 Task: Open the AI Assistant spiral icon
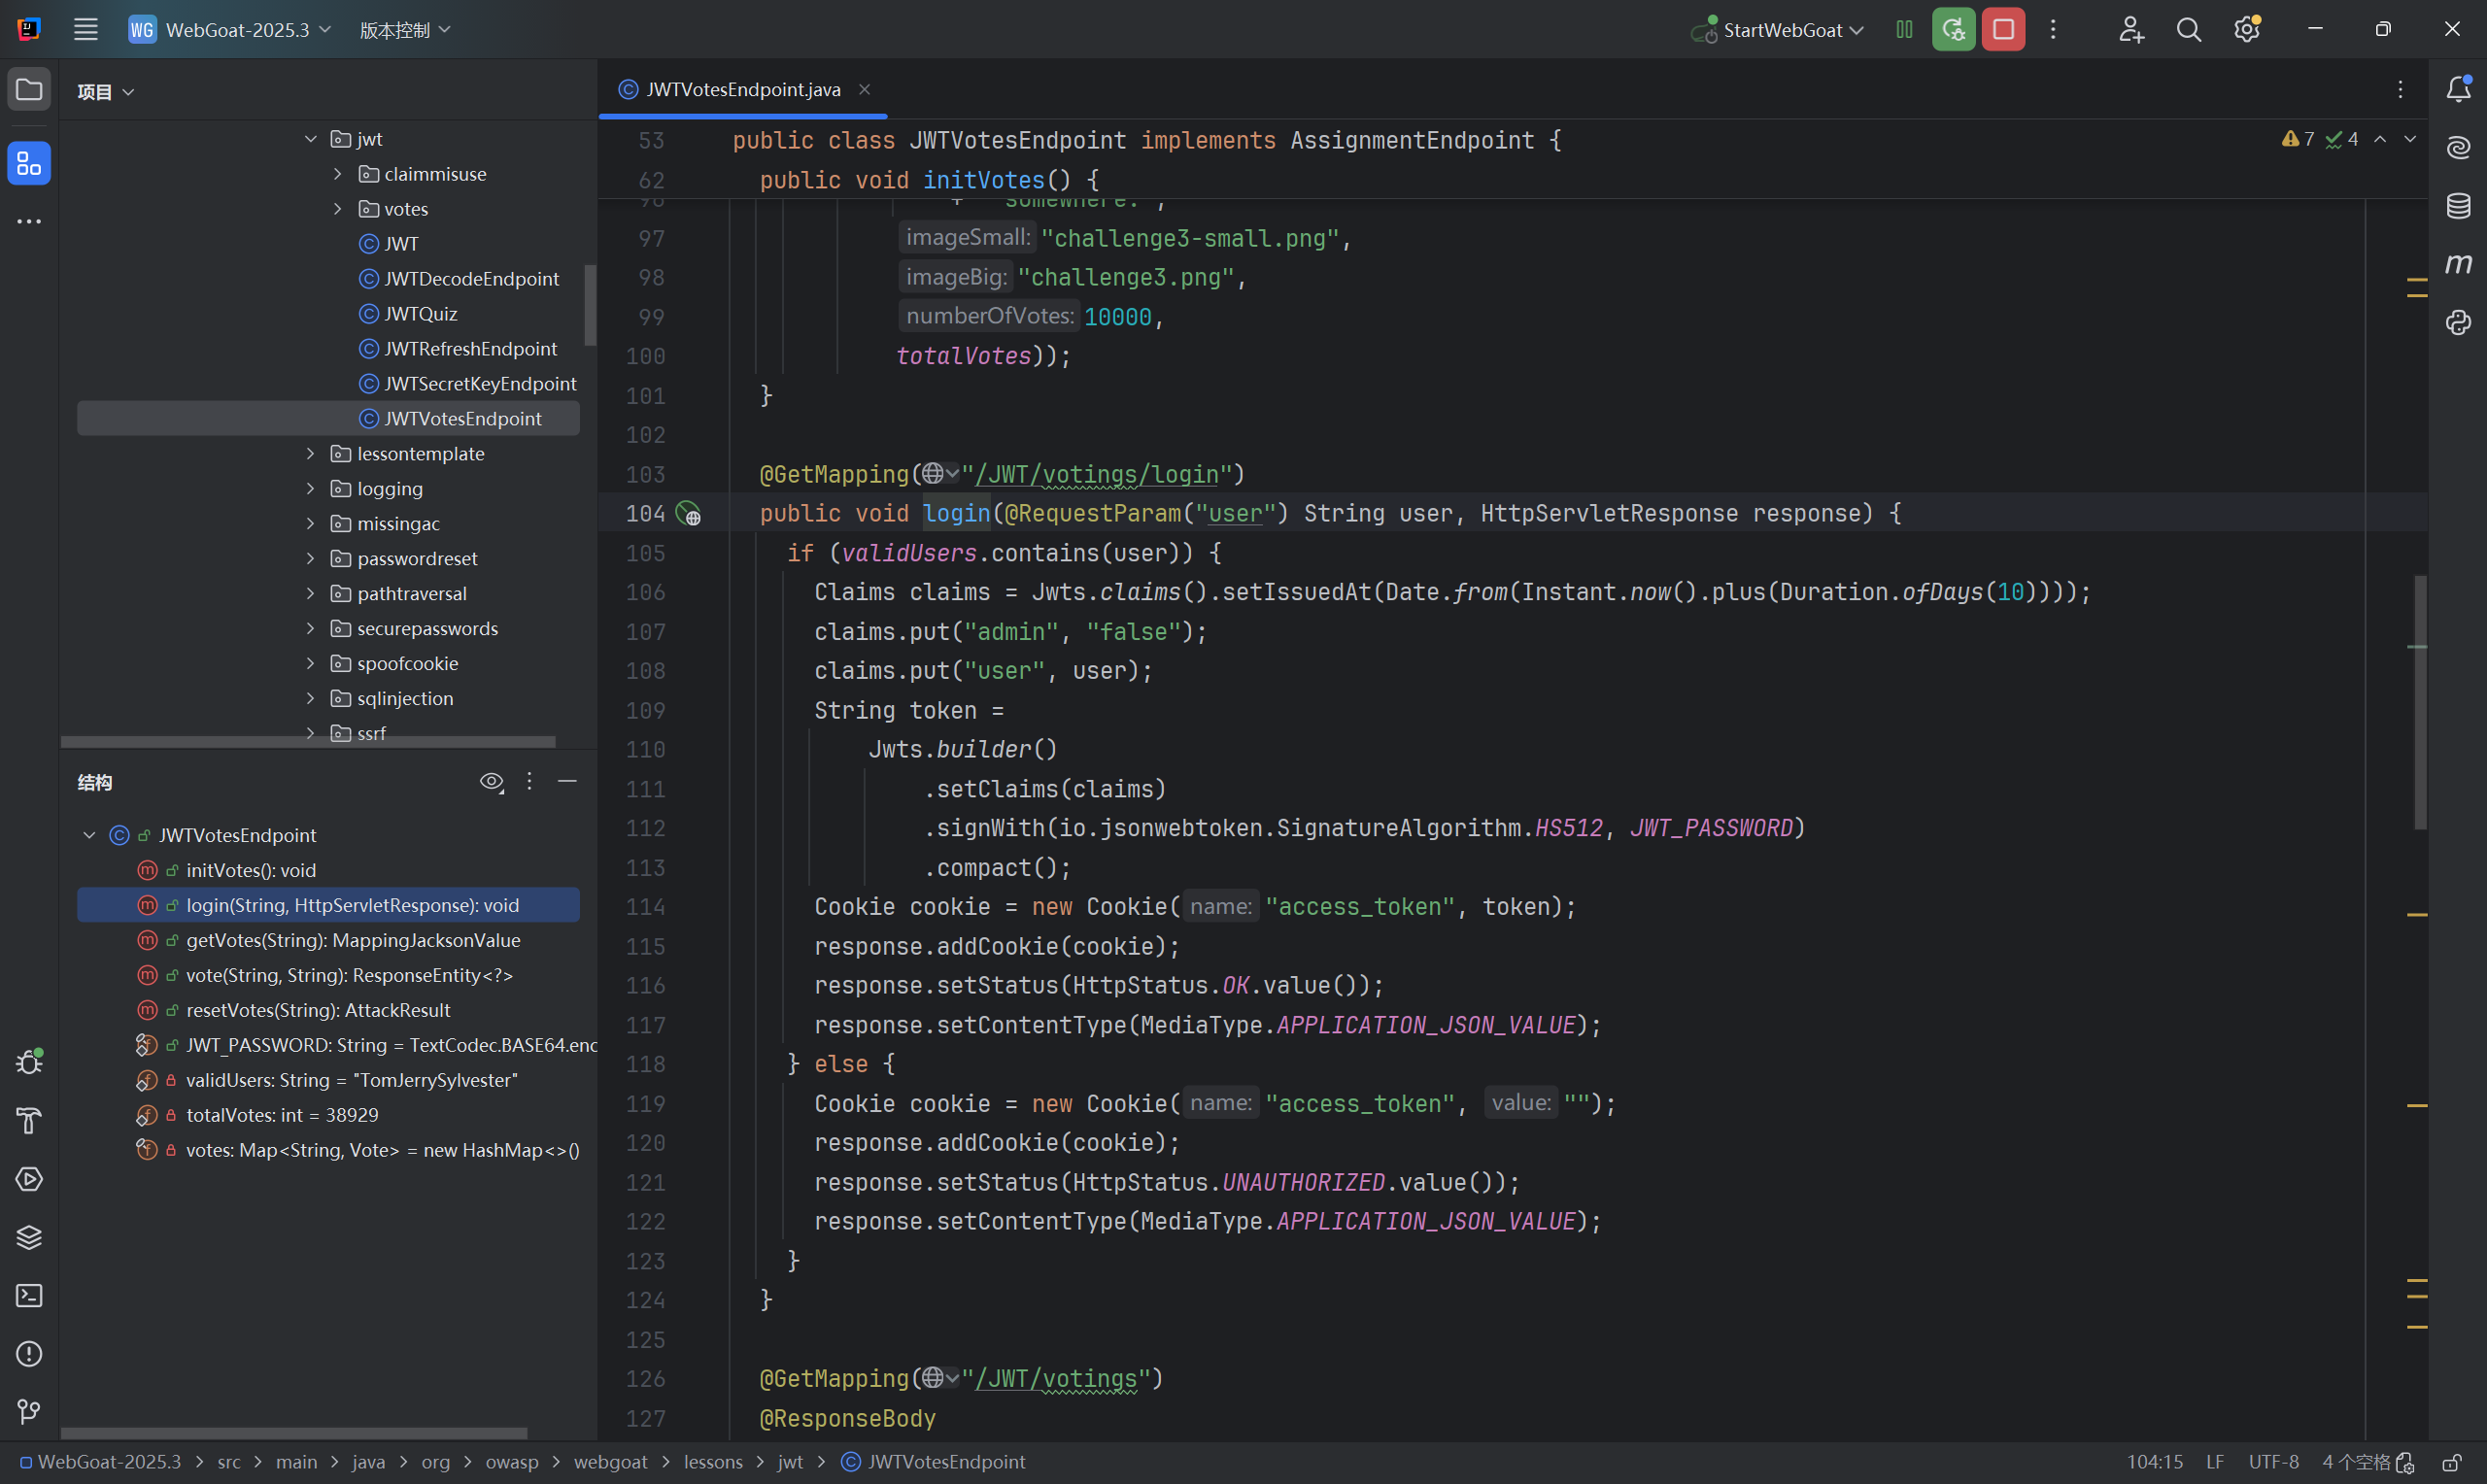click(2459, 148)
